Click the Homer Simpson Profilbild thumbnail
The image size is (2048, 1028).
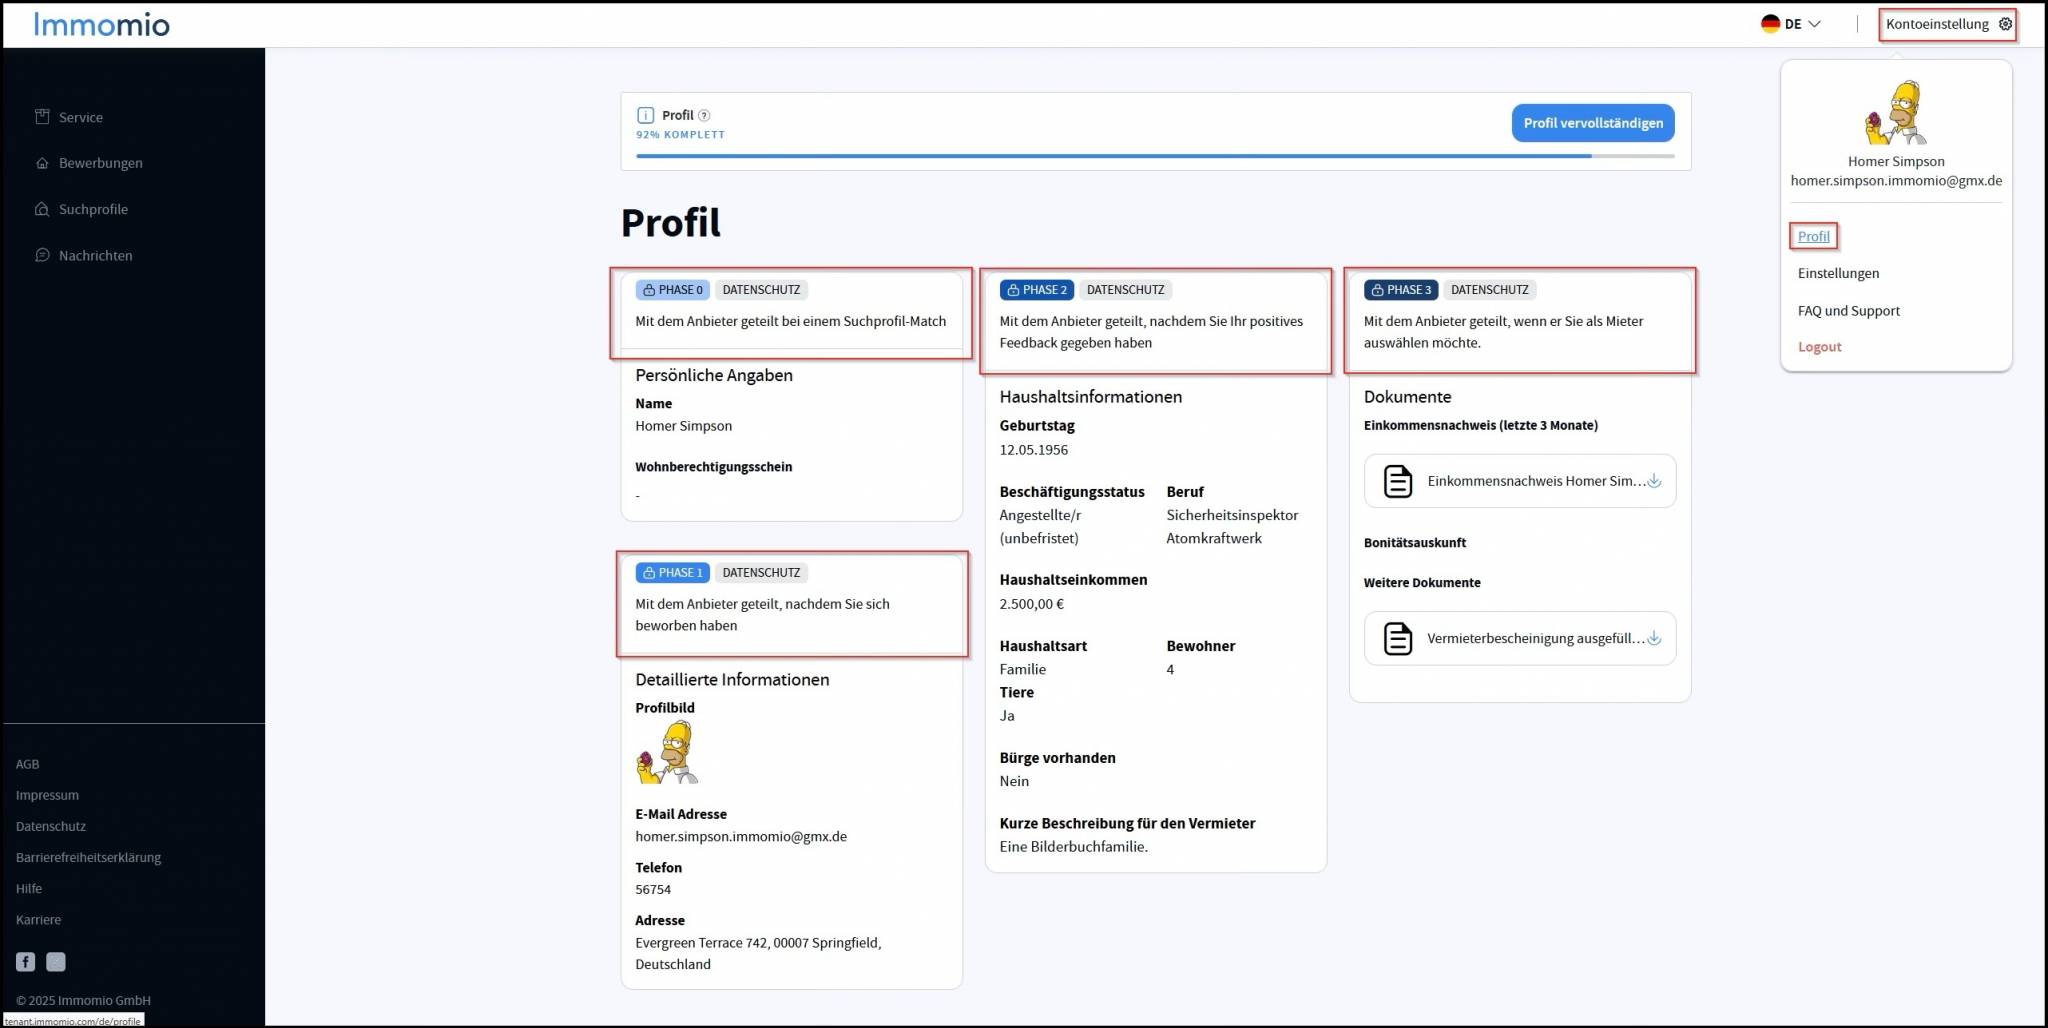click(x=667, y=753)
